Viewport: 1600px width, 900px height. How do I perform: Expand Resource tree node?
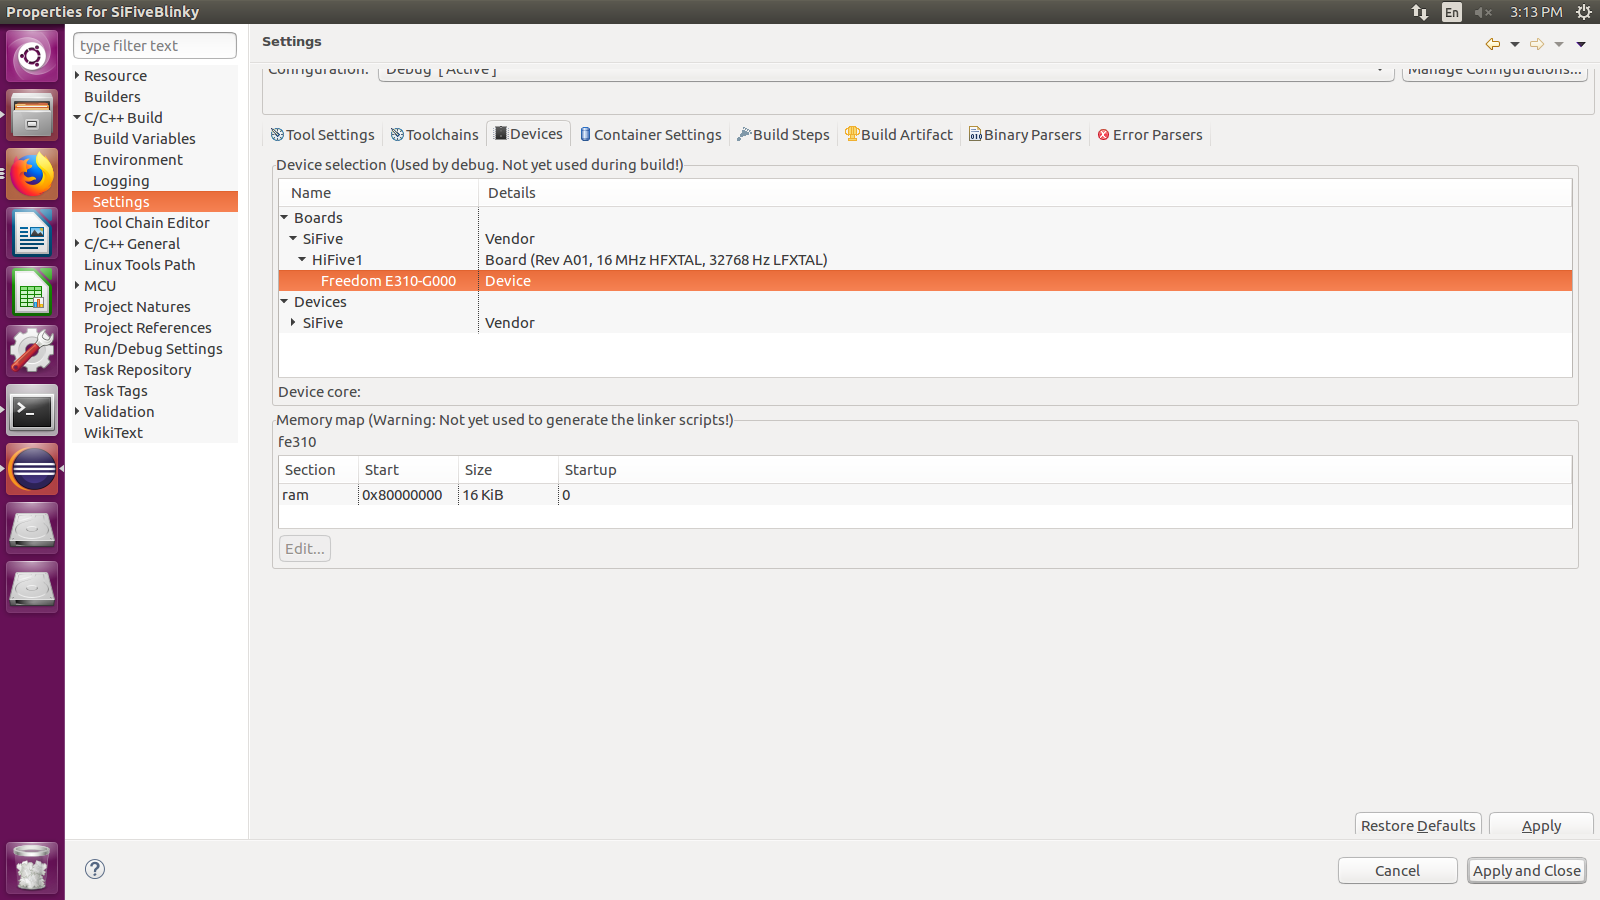pyautogui.click(x=77, y=75)
